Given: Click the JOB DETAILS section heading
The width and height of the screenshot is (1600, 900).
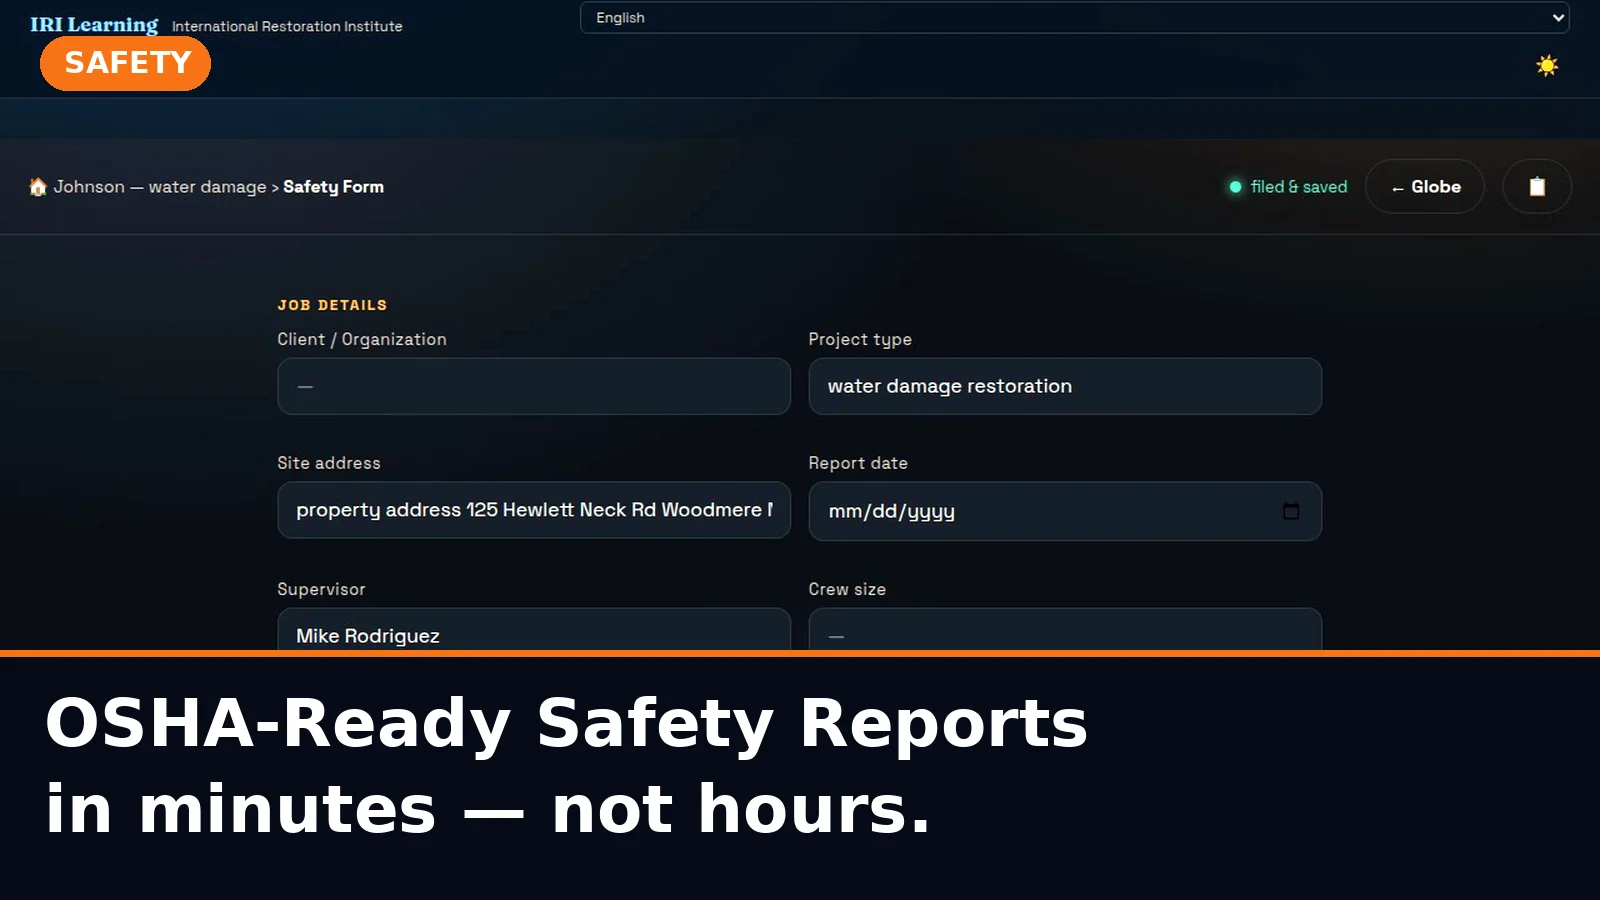Looking at the screenshot, I should [332, 305].
